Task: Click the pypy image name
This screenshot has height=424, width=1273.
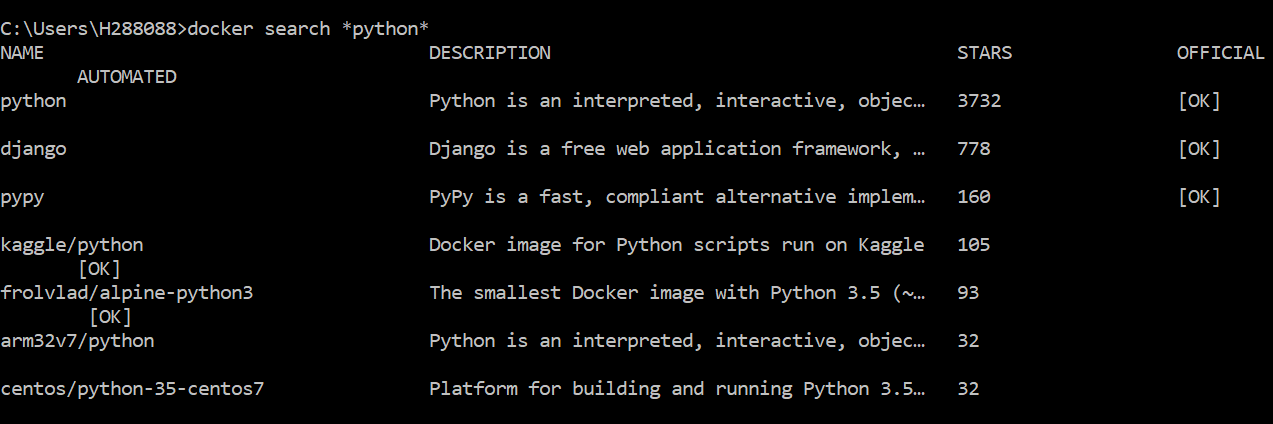Action: [x=22, y=197]
